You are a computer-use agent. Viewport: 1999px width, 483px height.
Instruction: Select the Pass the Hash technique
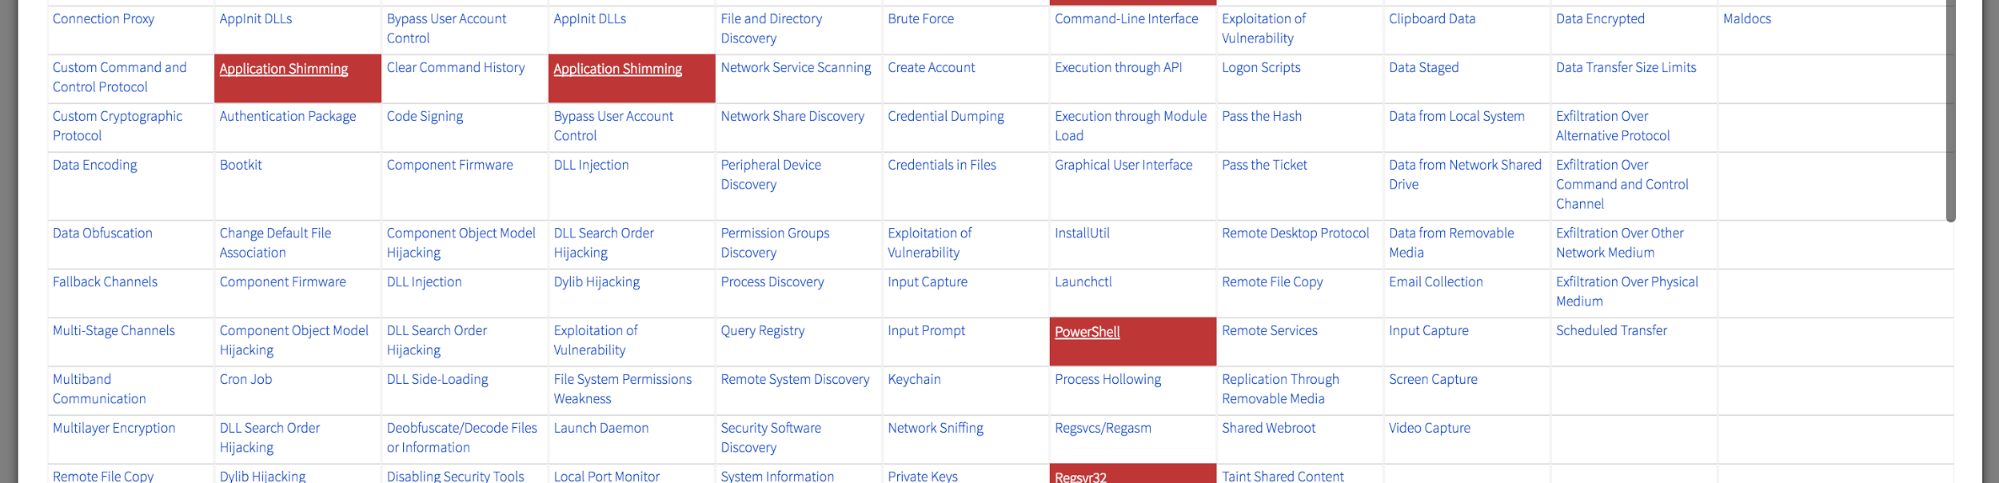[1261, 117]
